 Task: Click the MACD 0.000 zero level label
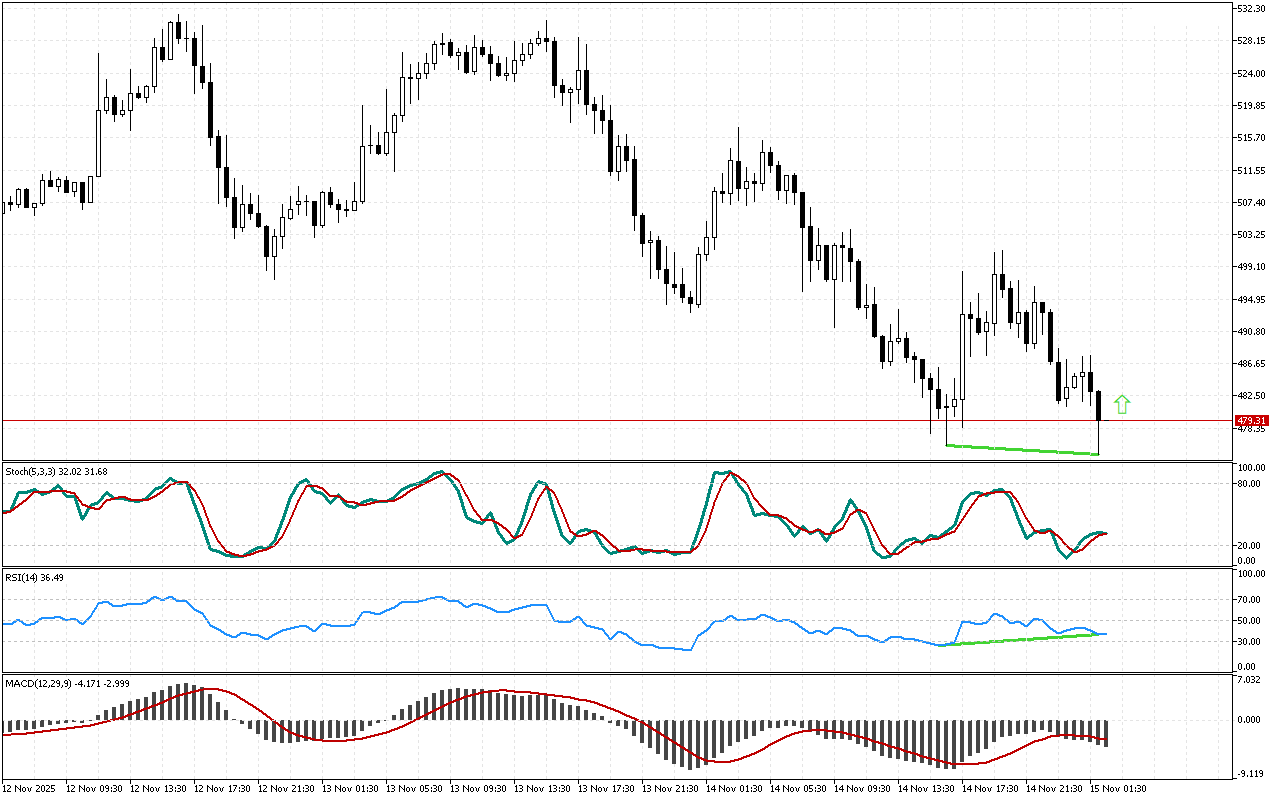pyautogui.click(x=1249, y=720)
